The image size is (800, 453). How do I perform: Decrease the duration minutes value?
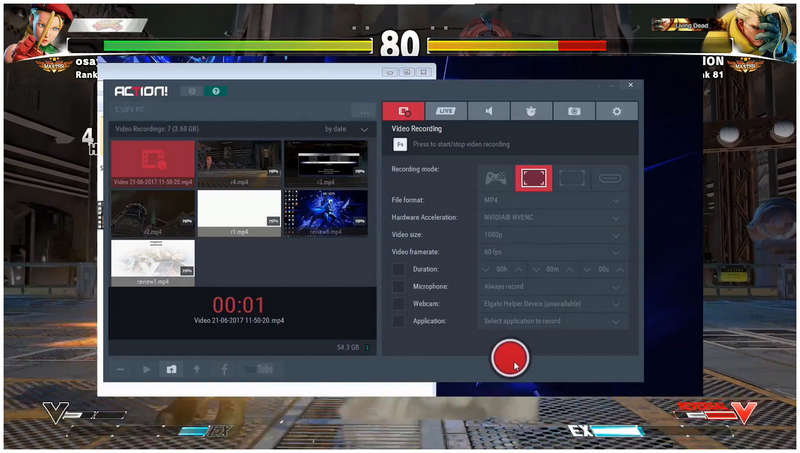(x=536, y=269)
